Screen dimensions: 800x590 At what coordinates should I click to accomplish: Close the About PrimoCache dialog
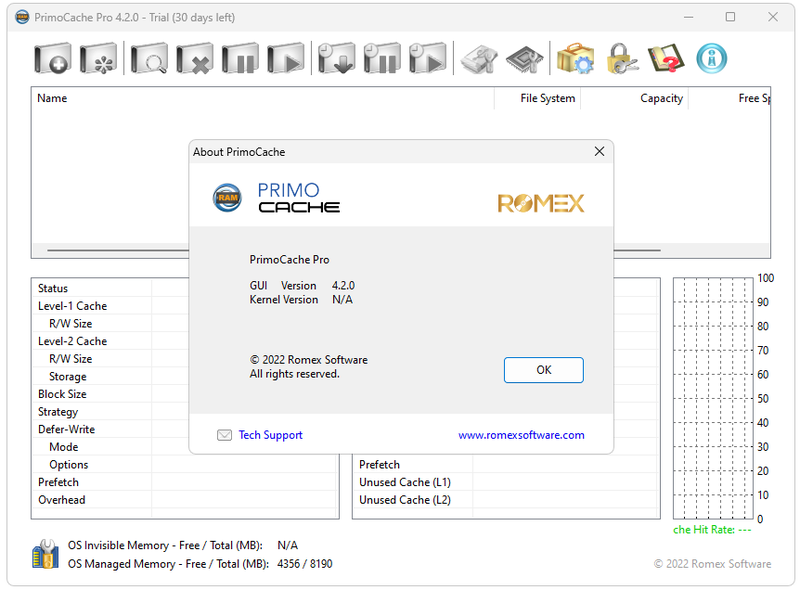[599, 152]
